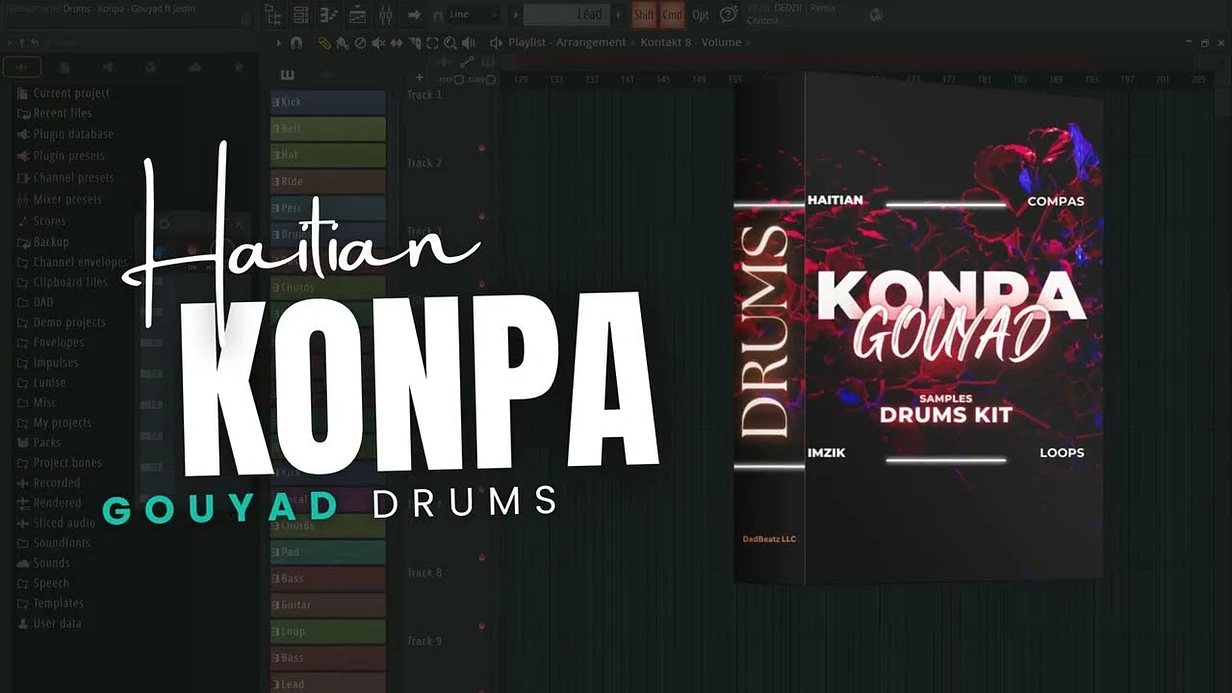Select the Hat pattern

[x=328, y=155]
